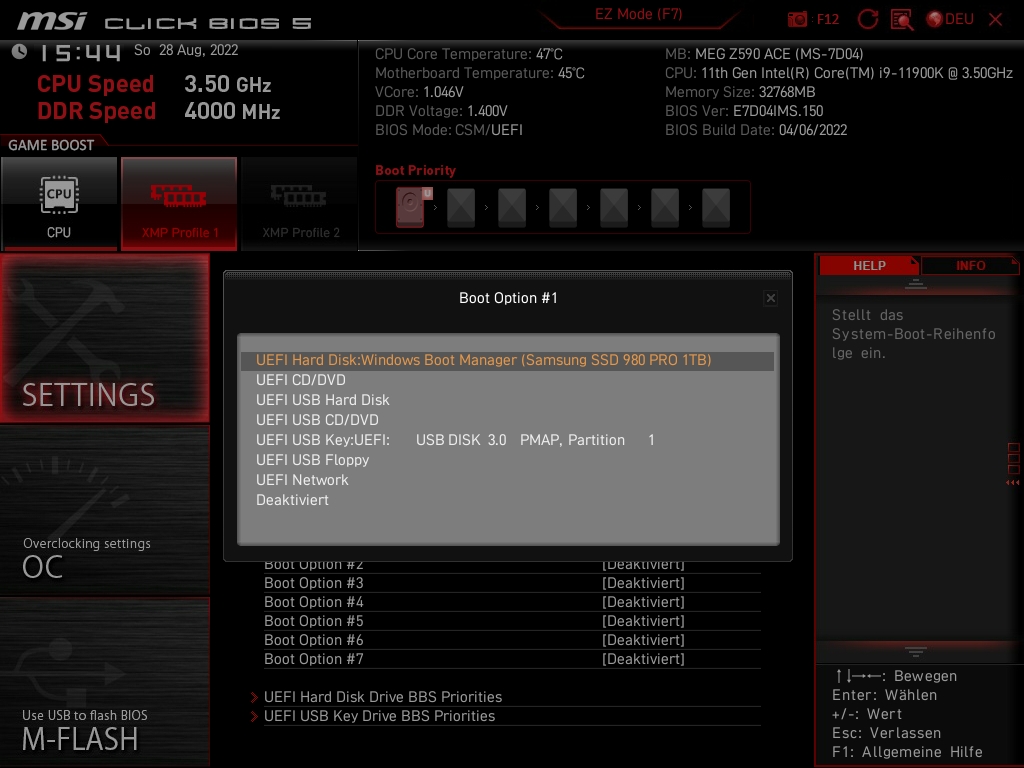Choose UEFI CD/DVD boot option
Screen dimensions: 1024x768
(x=507, y=380)
